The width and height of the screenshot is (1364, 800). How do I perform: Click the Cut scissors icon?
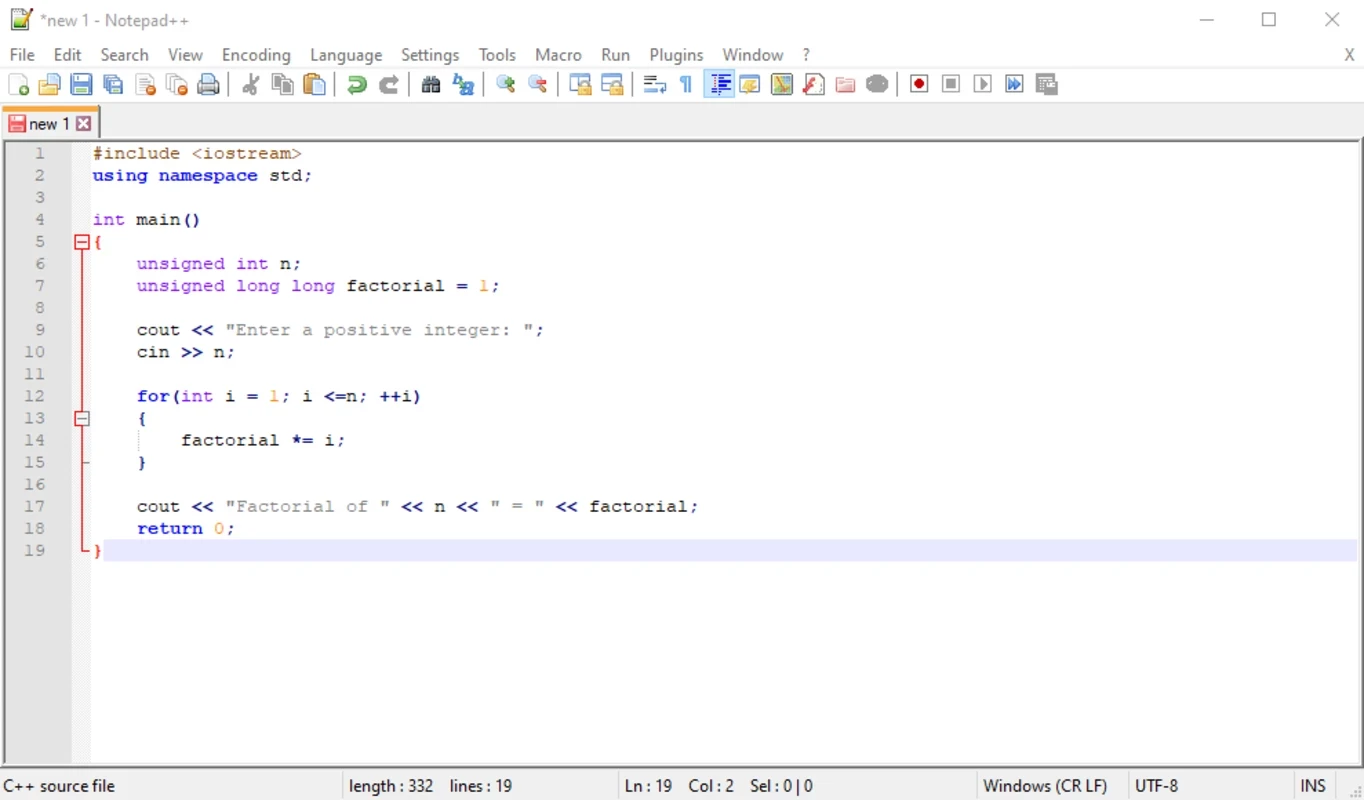click(x=250, y=85)
